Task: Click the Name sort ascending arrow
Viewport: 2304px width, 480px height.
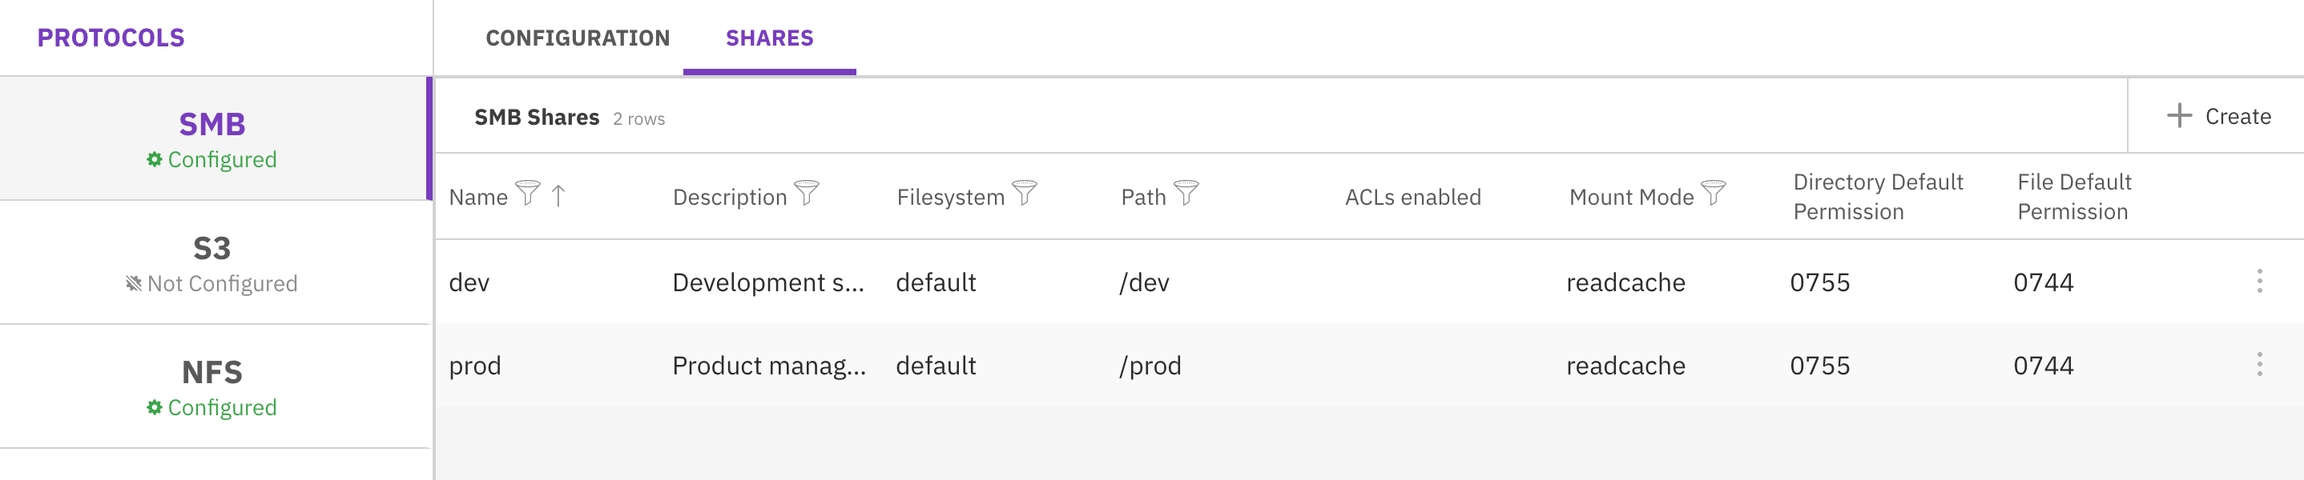Action: pos(559,195)
